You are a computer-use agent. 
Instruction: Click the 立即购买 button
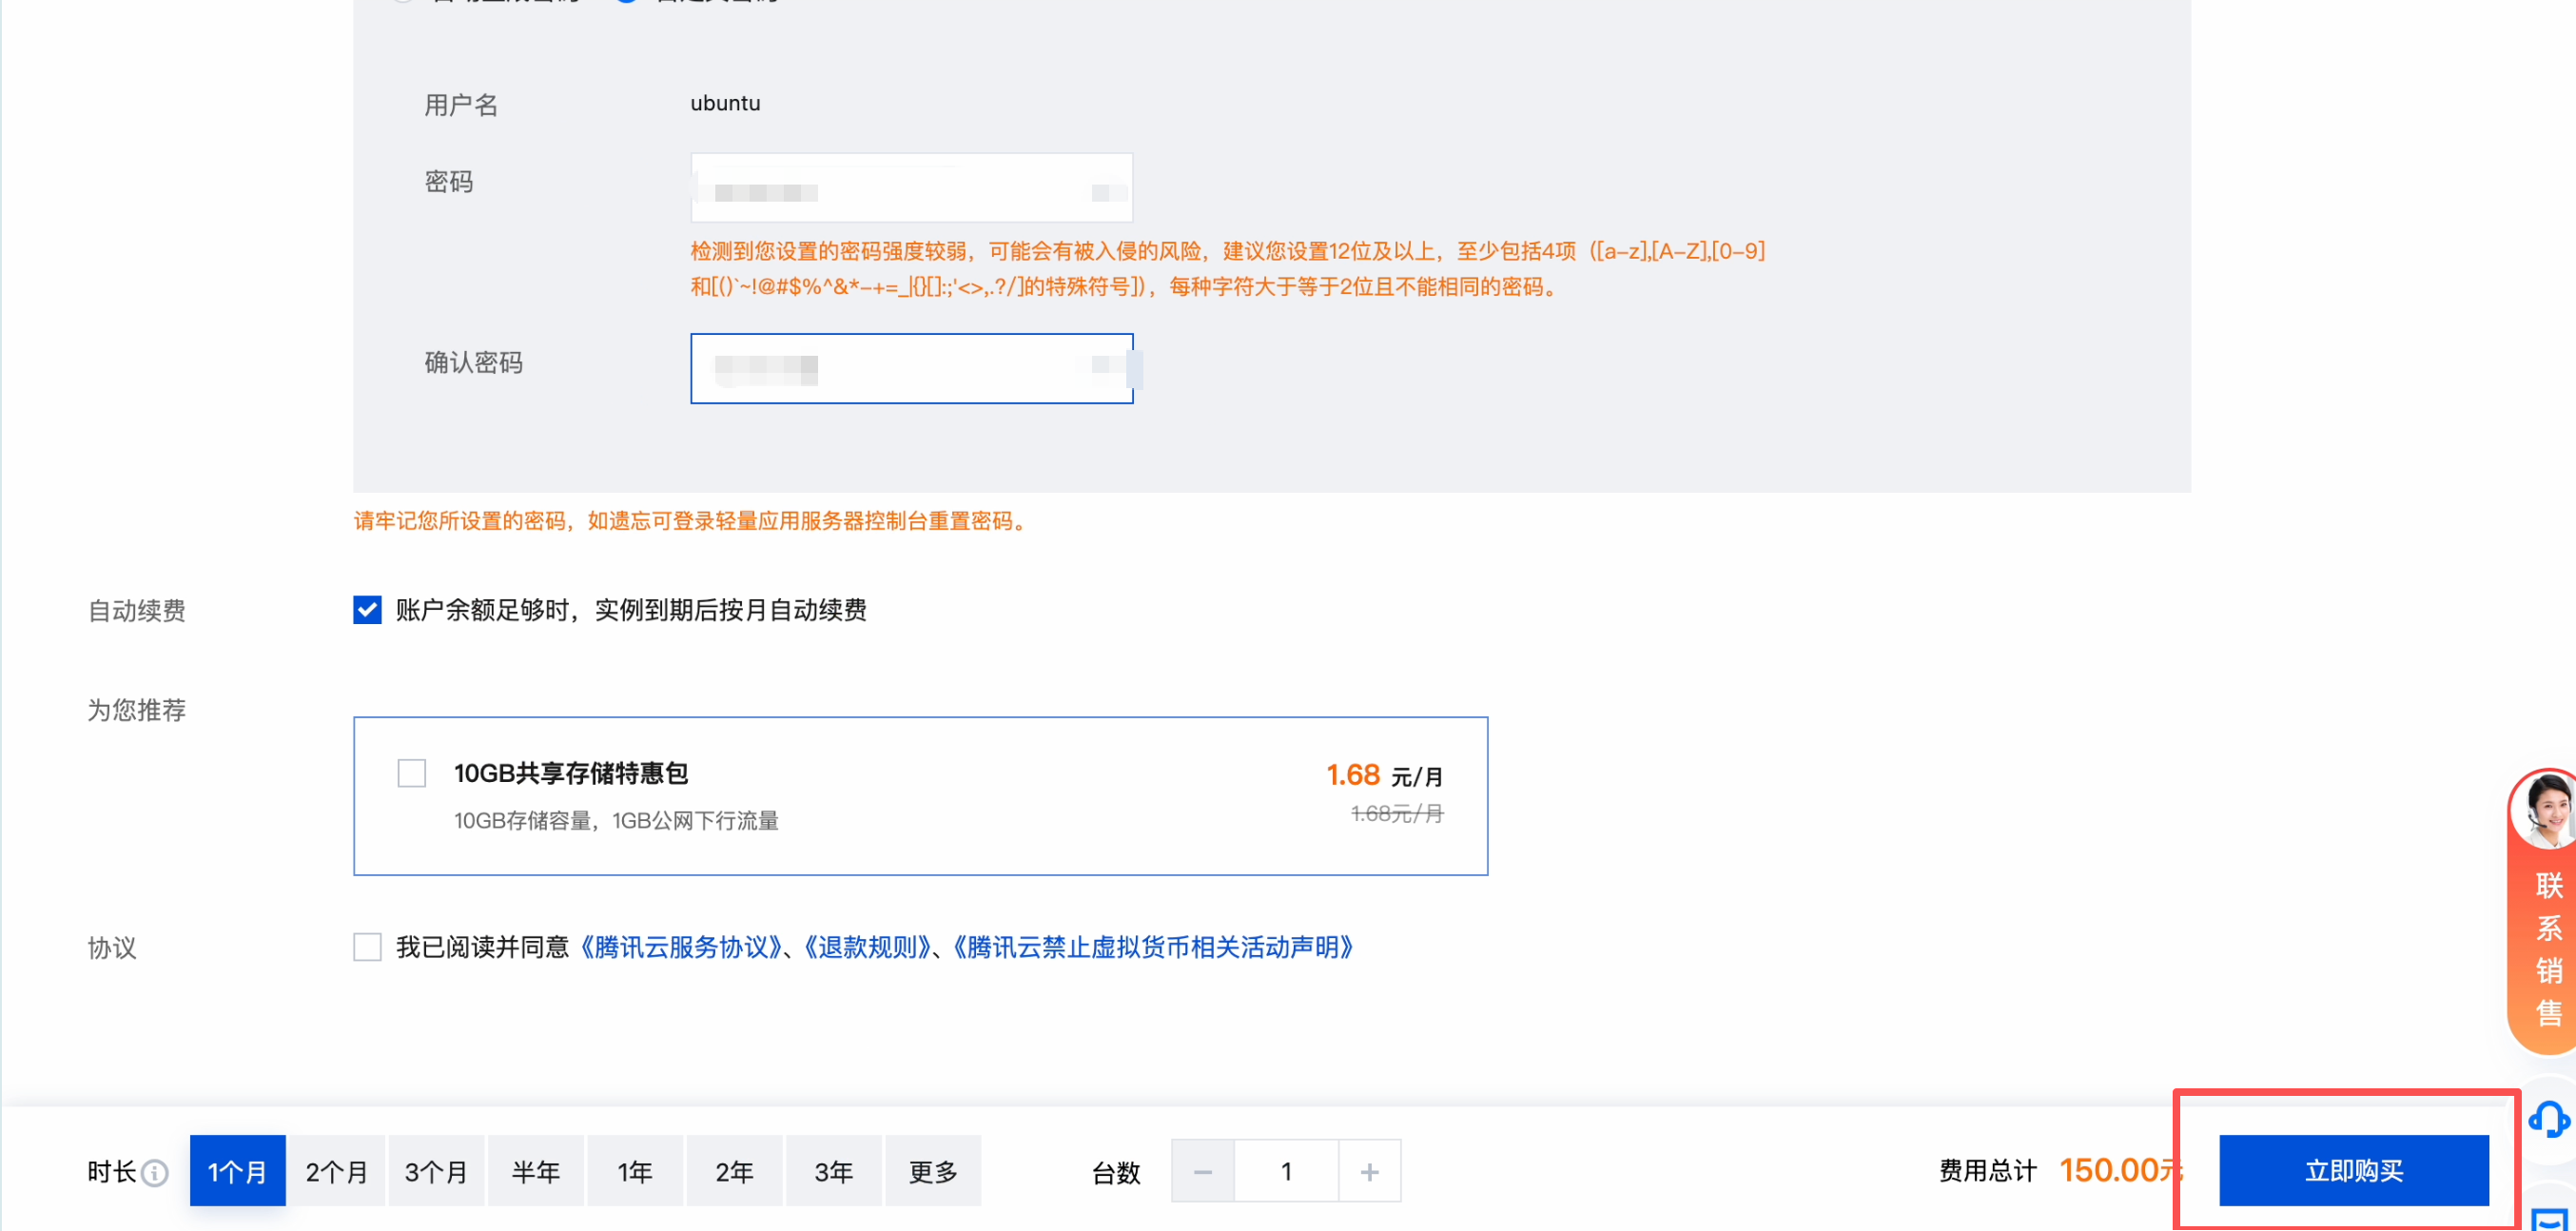(2353, 1170)
